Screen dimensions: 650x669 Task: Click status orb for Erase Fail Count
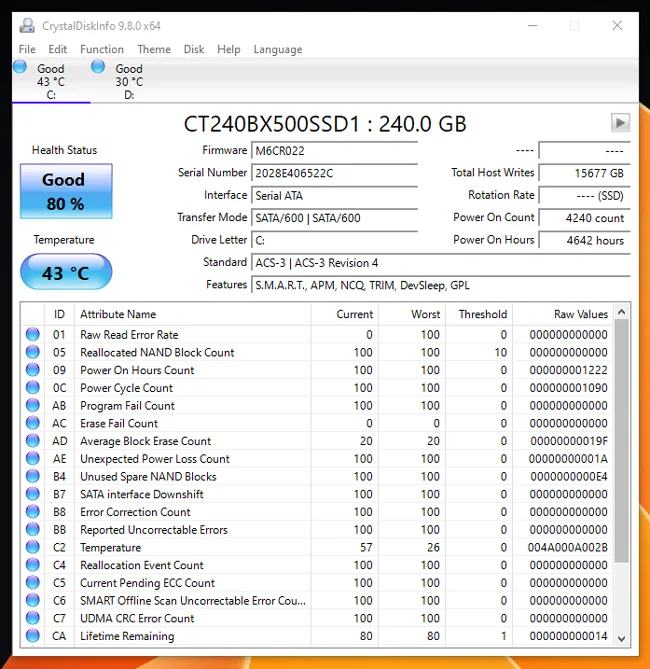coord(32,423)
